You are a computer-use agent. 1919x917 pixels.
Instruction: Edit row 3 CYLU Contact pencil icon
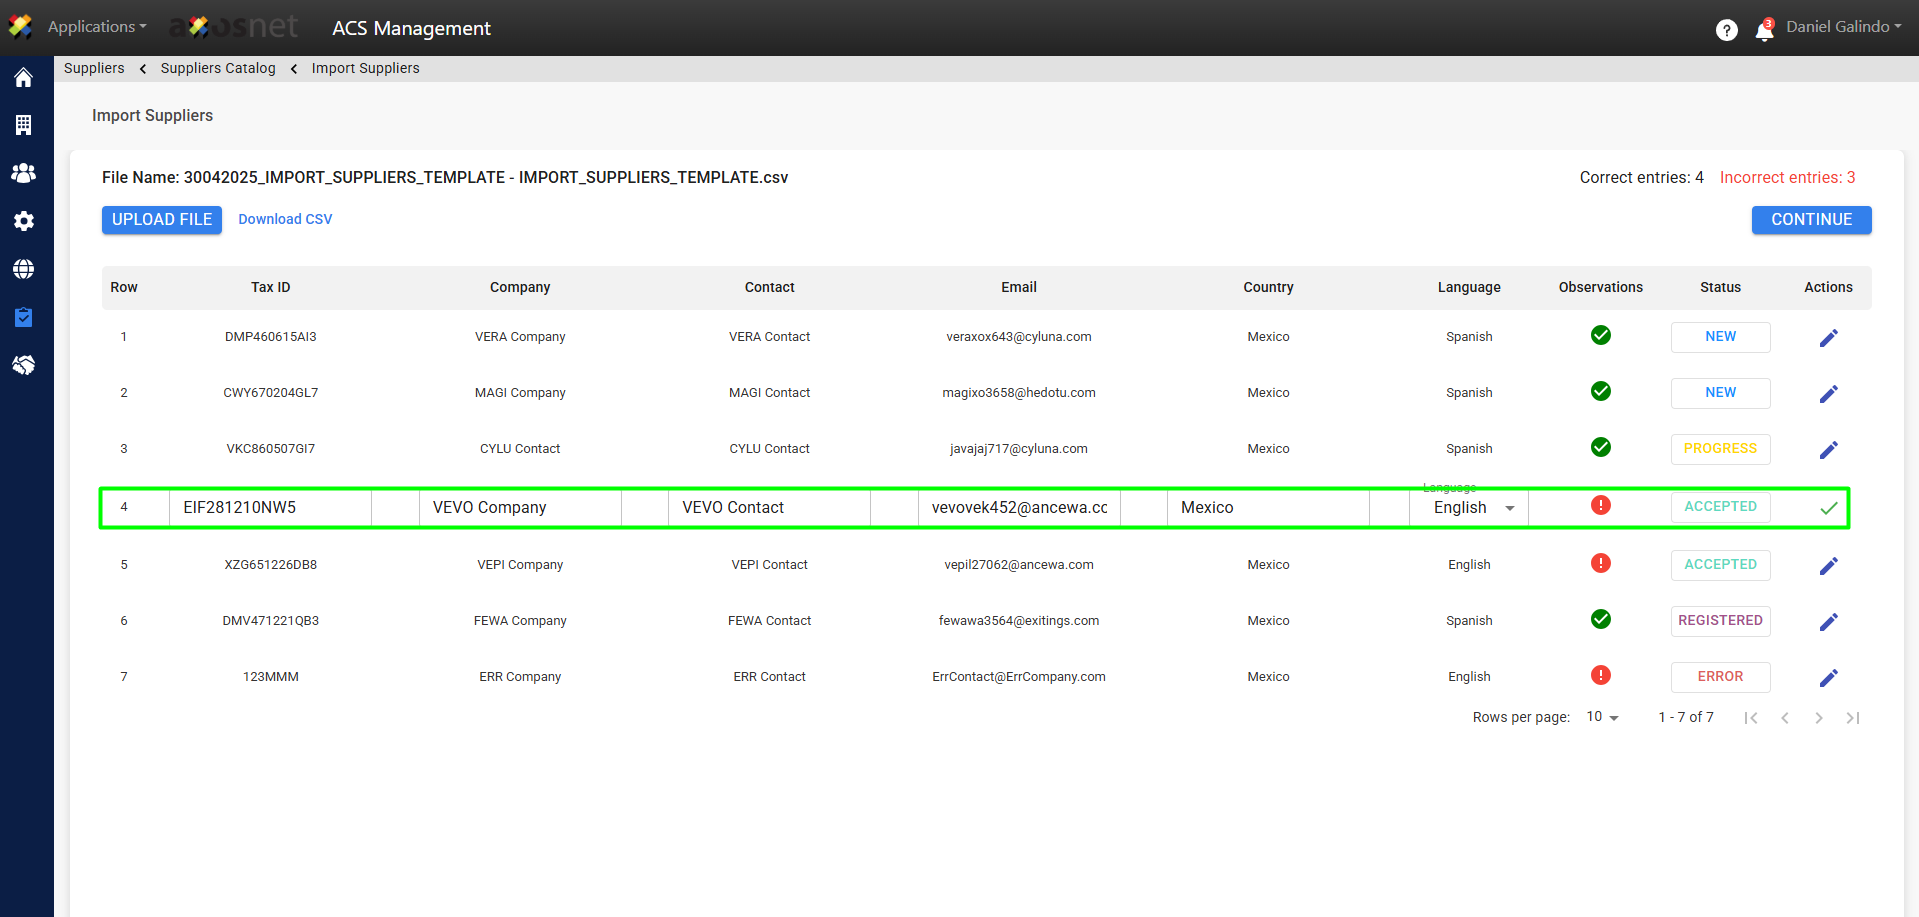(1829, 450)
